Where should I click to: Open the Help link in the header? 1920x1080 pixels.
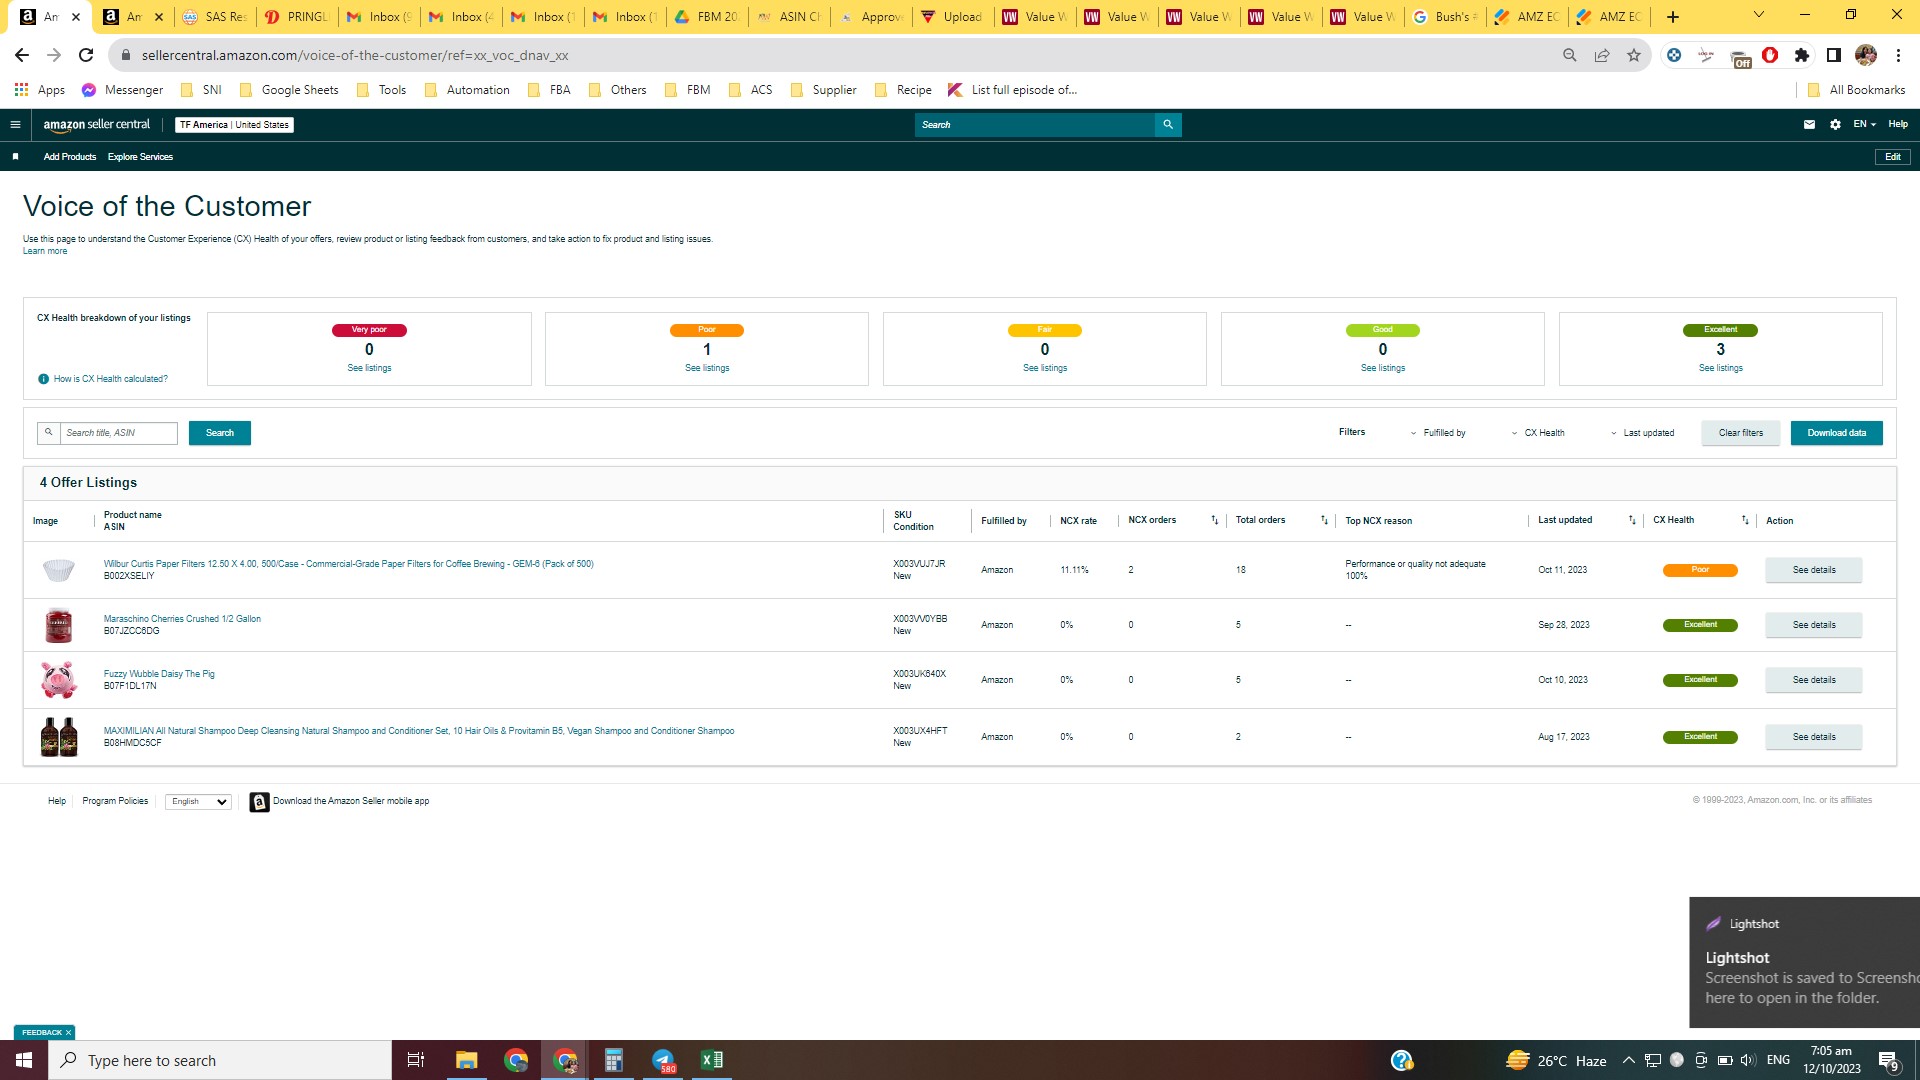pos(1898,125)
